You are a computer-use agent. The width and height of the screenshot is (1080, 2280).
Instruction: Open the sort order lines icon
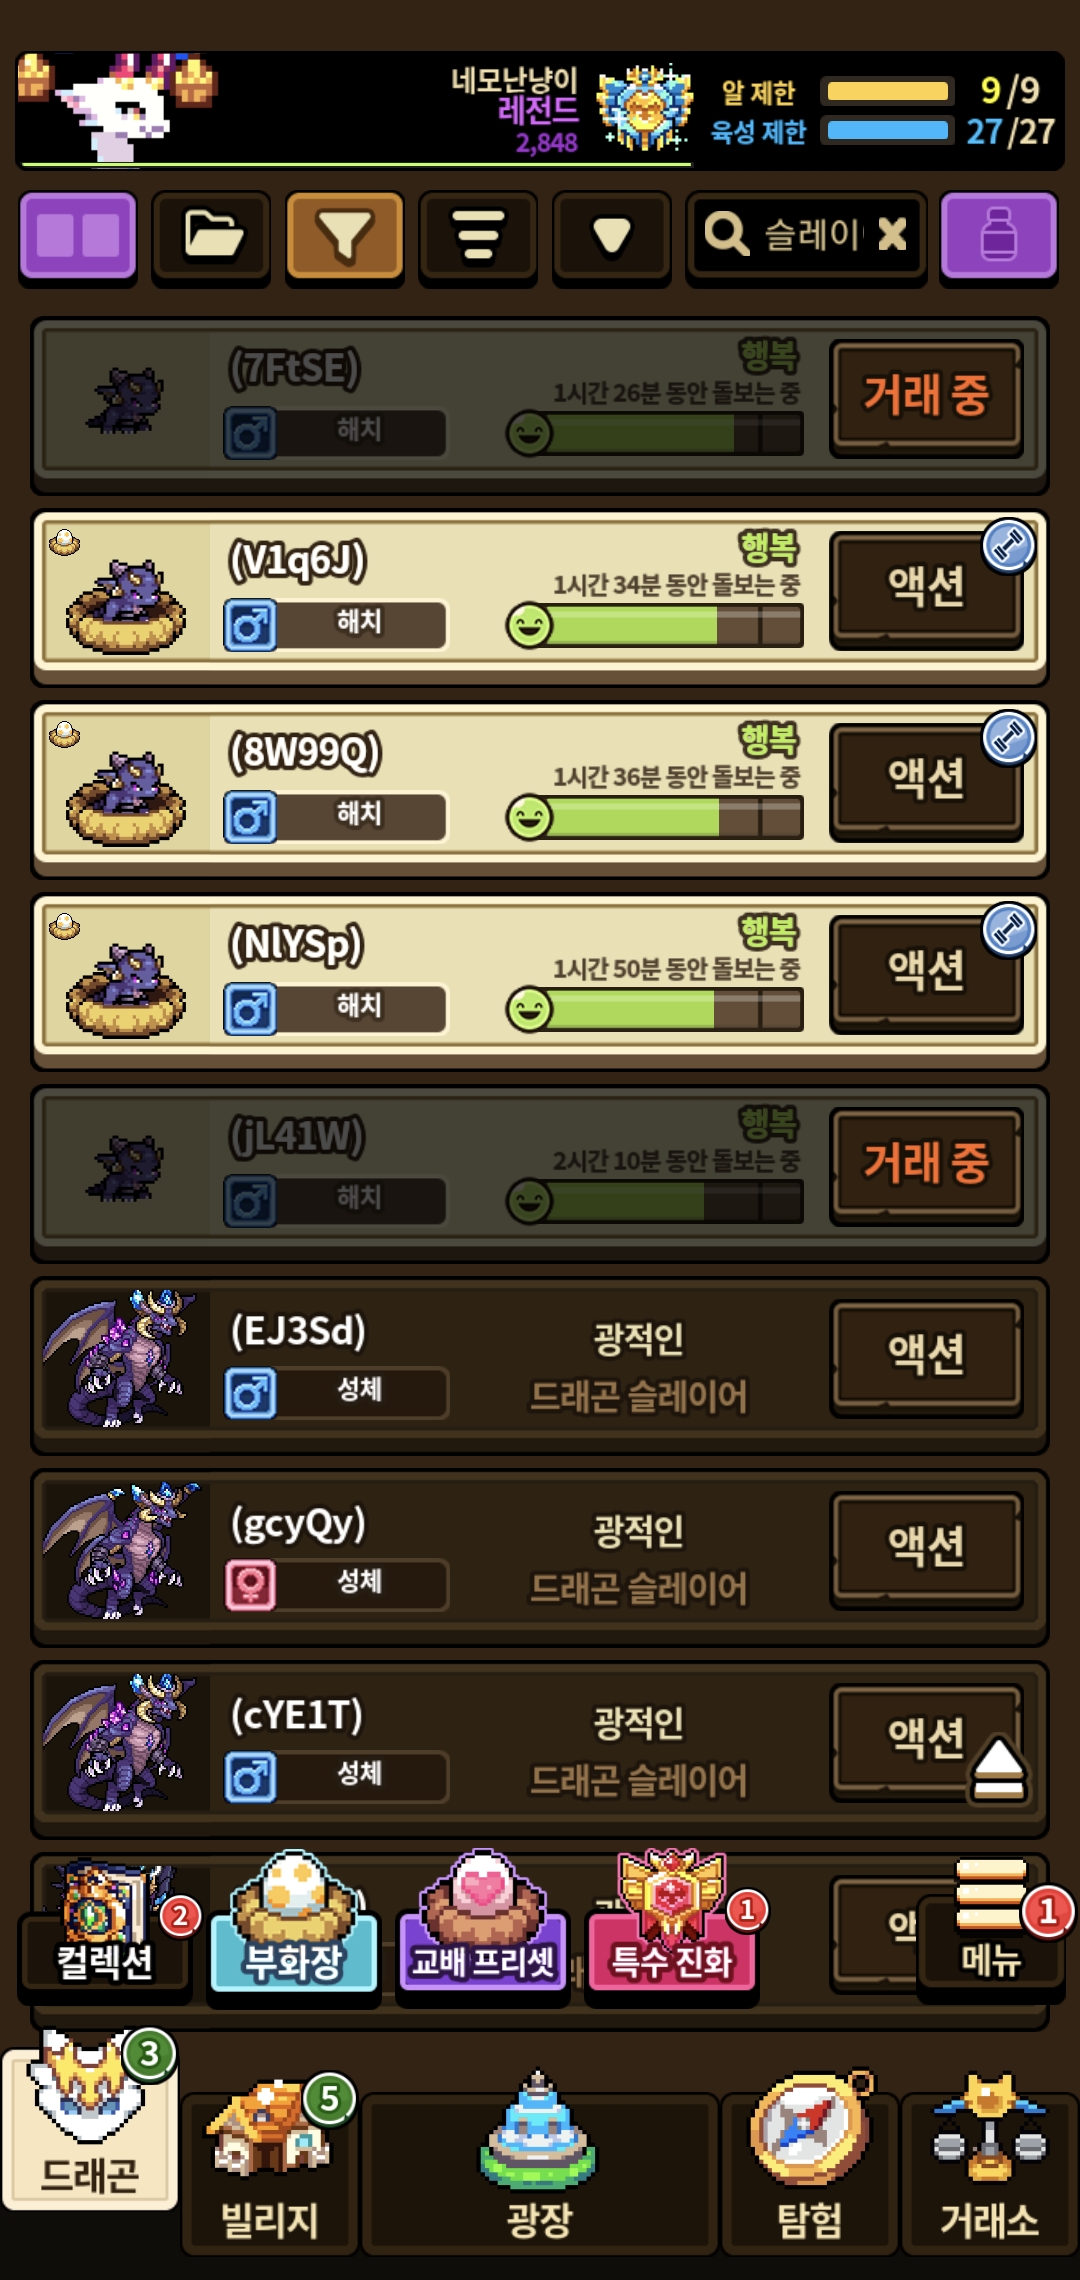pyautogui.click(x=478, y=236)
